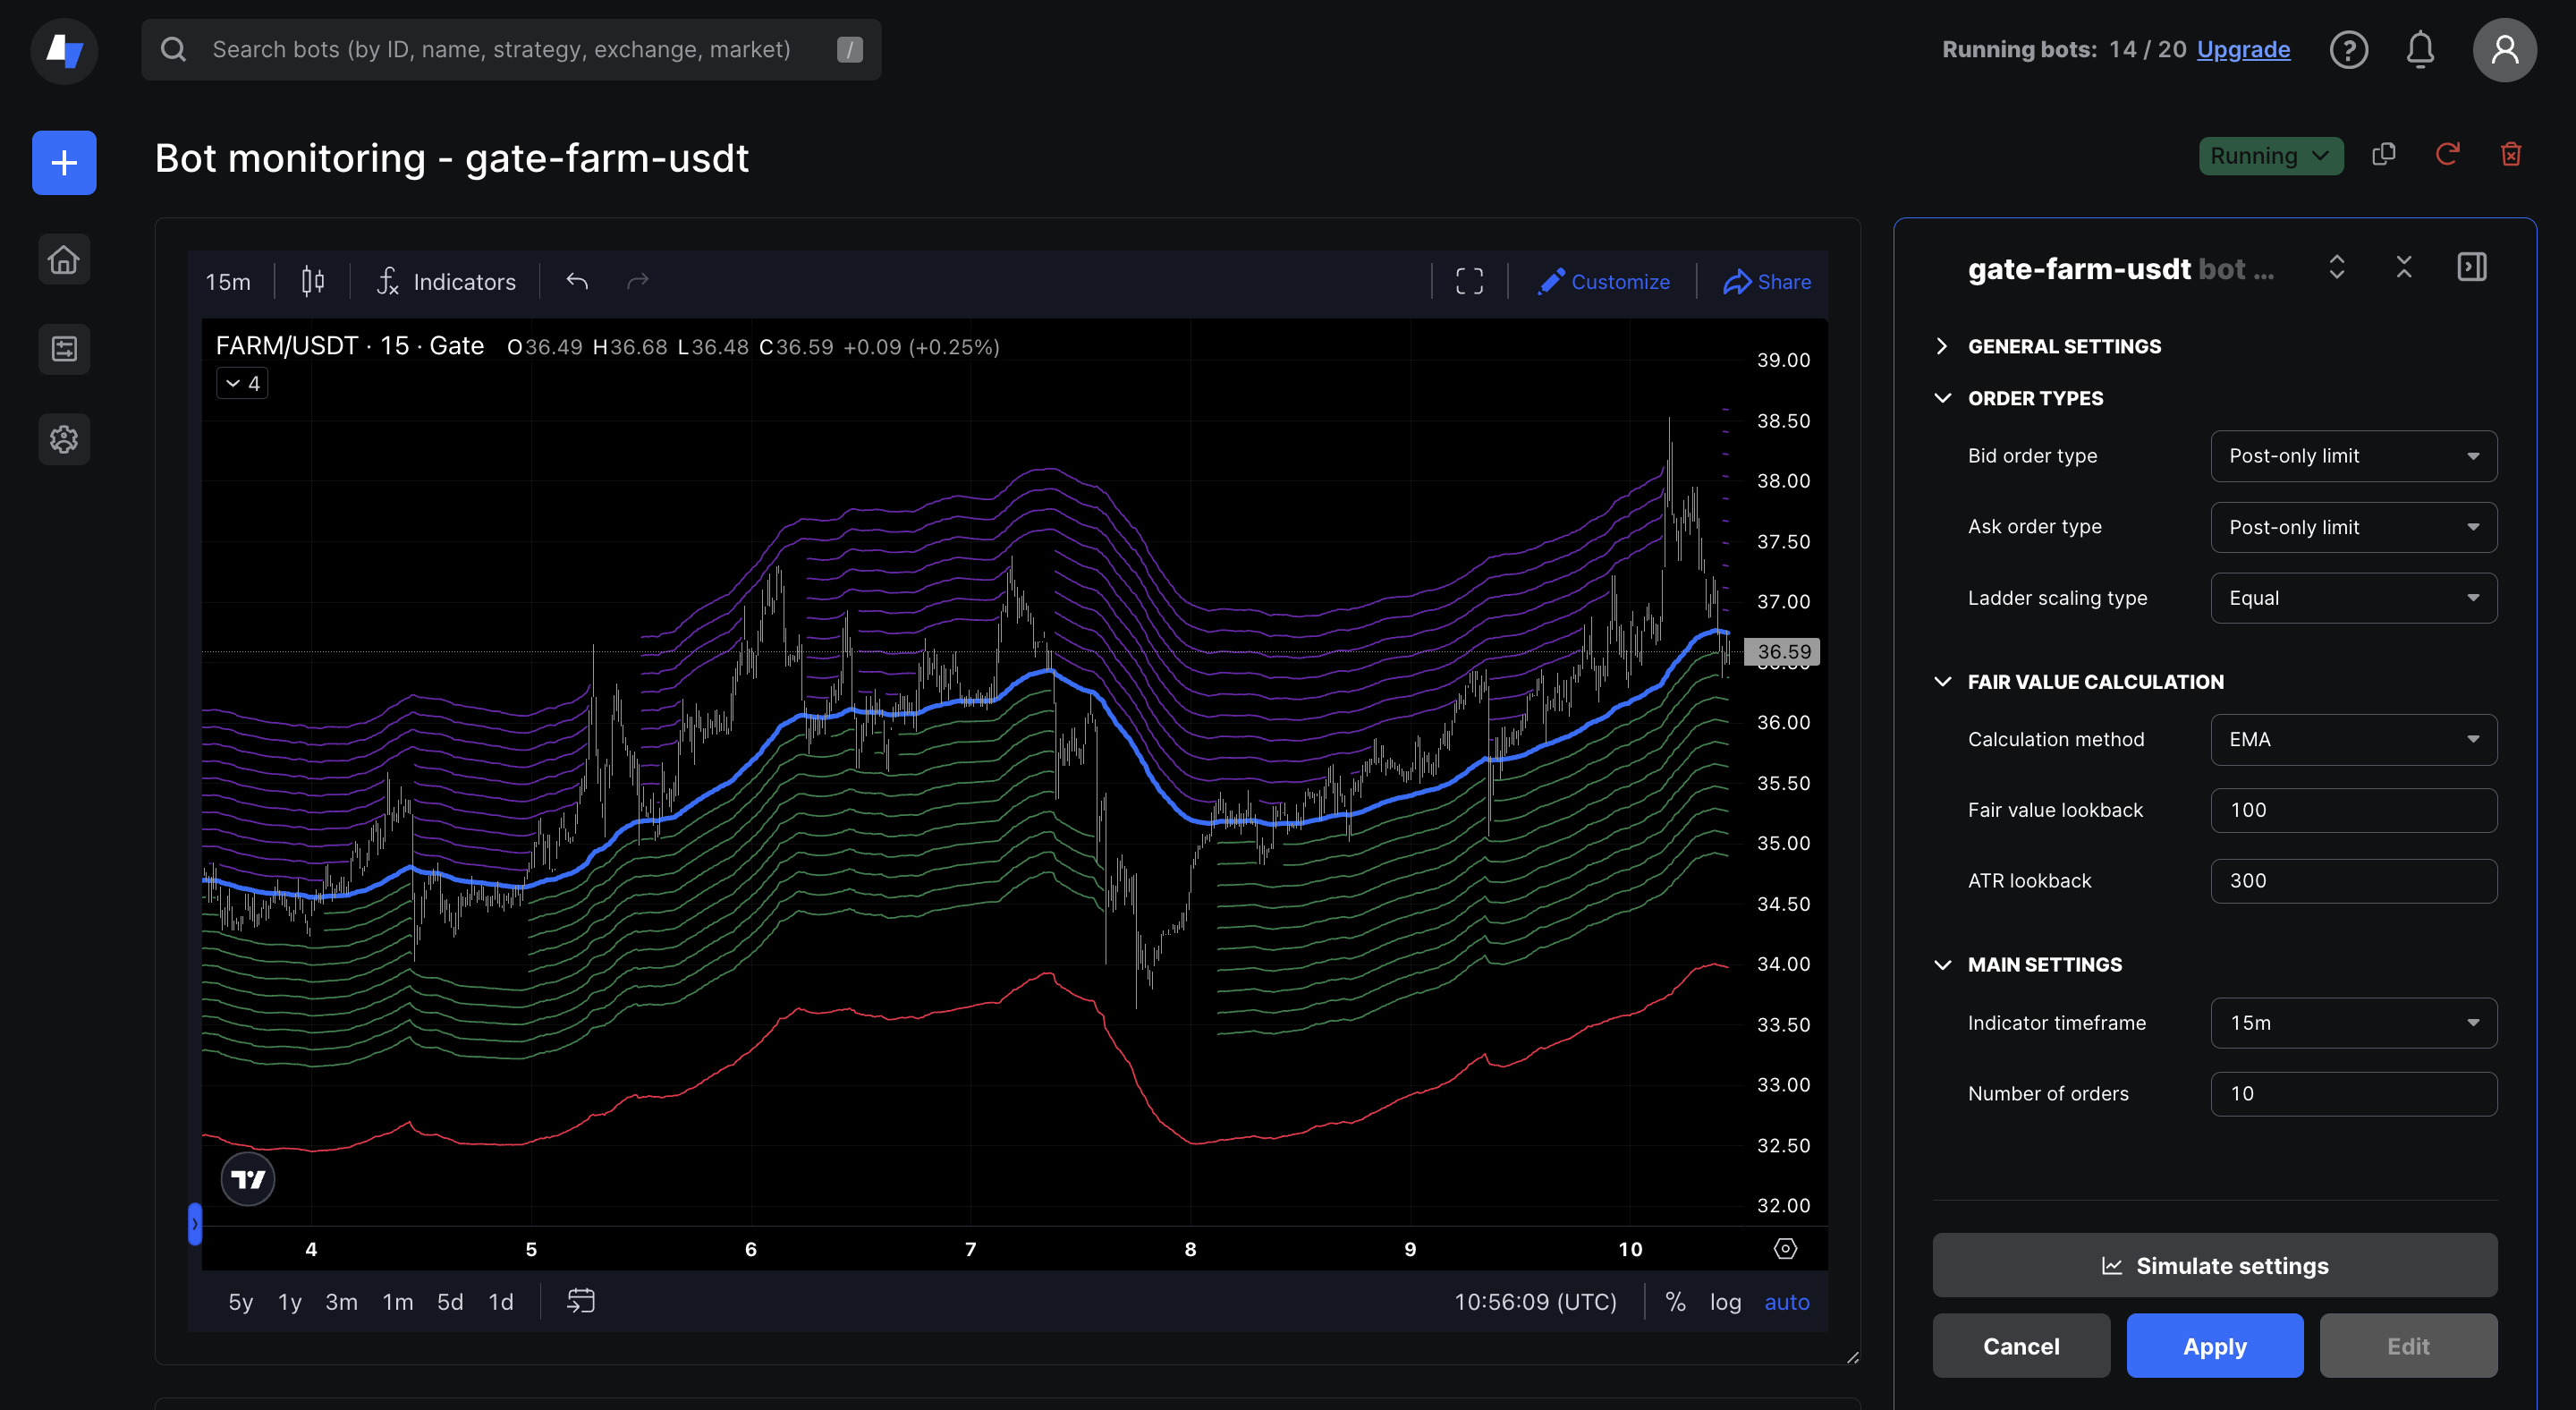This screenshot has height=1410, width=2576.
Task: Open the Indicators menu
Action: [447, 282]
